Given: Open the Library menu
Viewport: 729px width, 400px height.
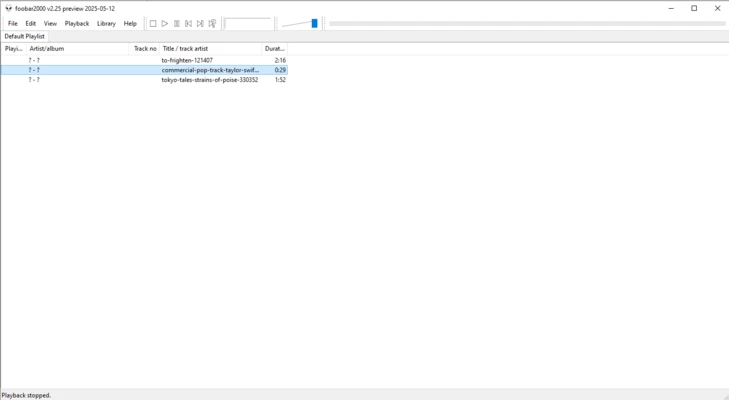Looking at the screenshot, I should tap(106, 23).
